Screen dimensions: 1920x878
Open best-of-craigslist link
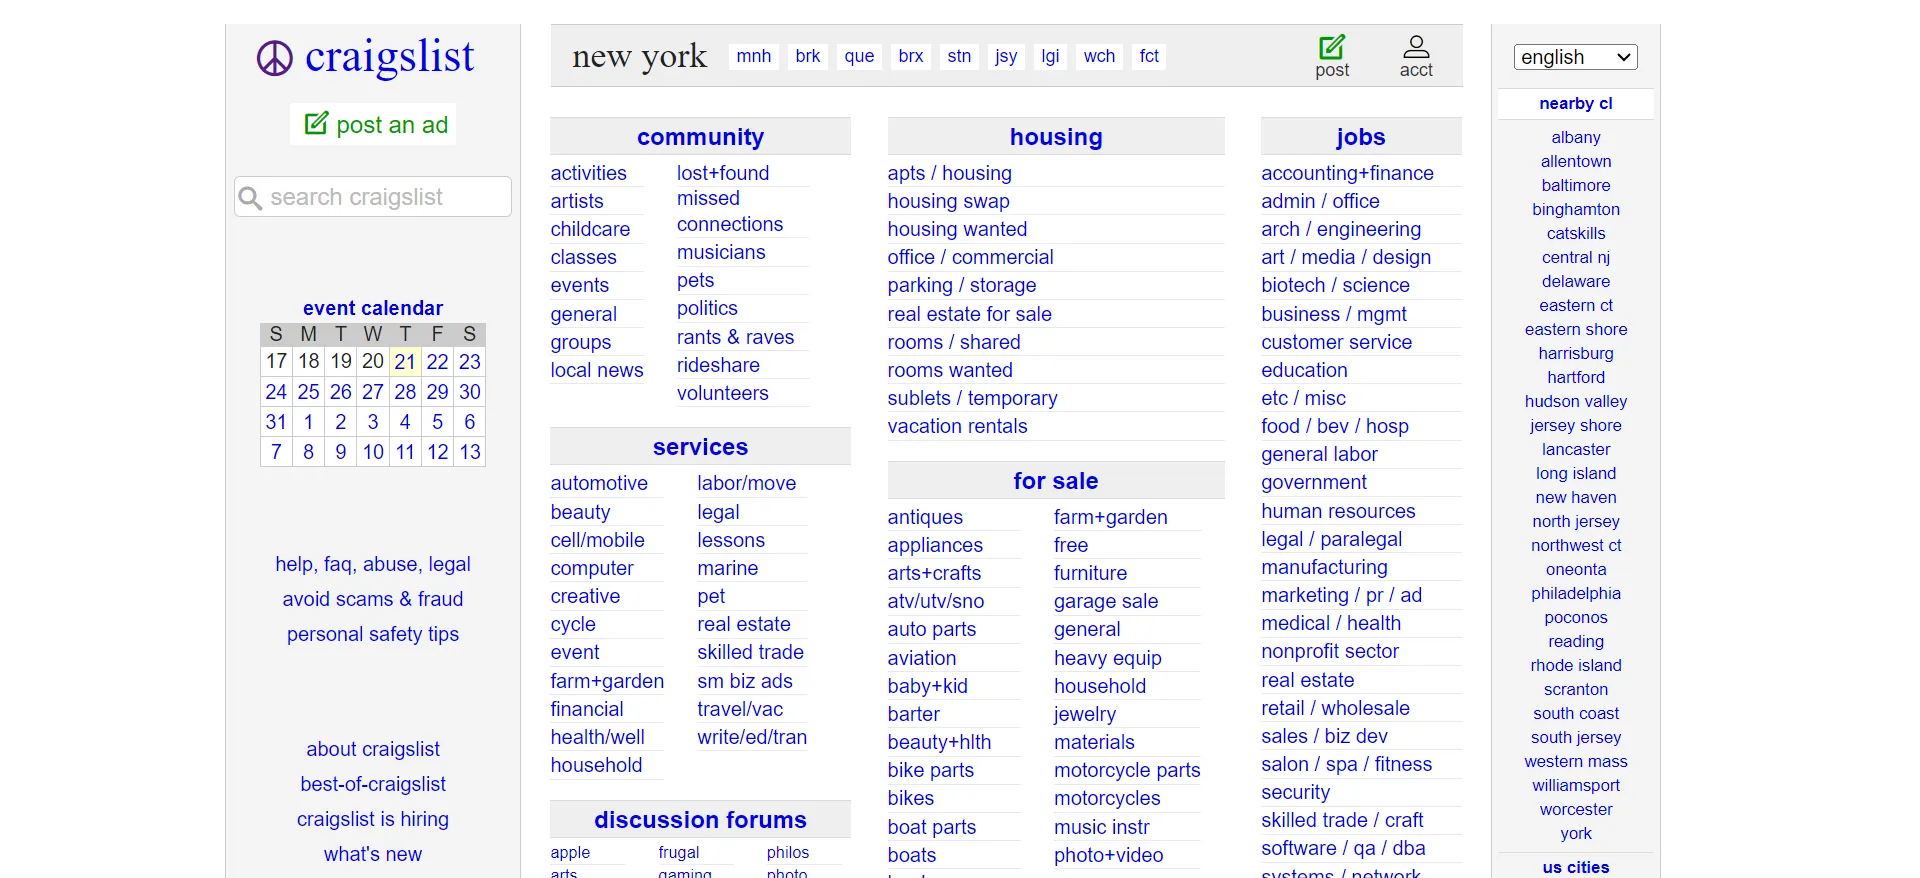(x=373, y=784)
